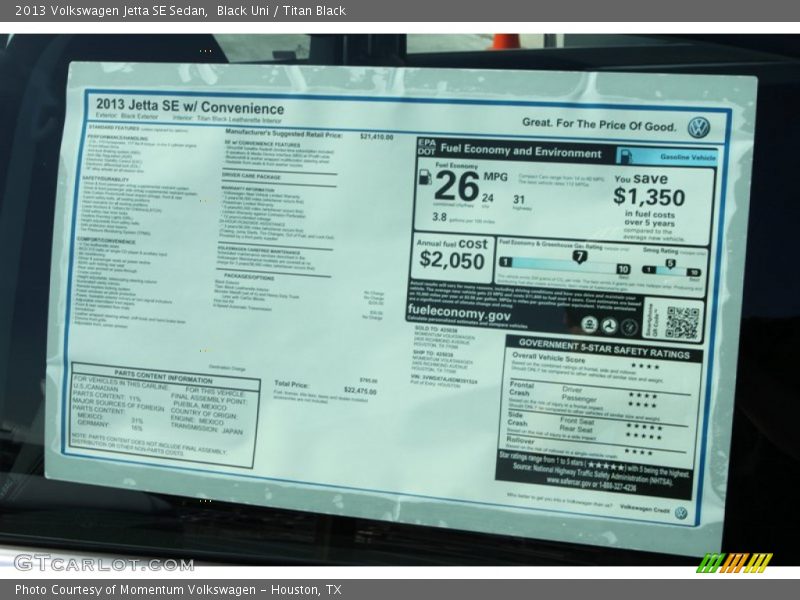Click the middle round agency seal
Viewport: 800px width, 600px height.
click(609, 326)
